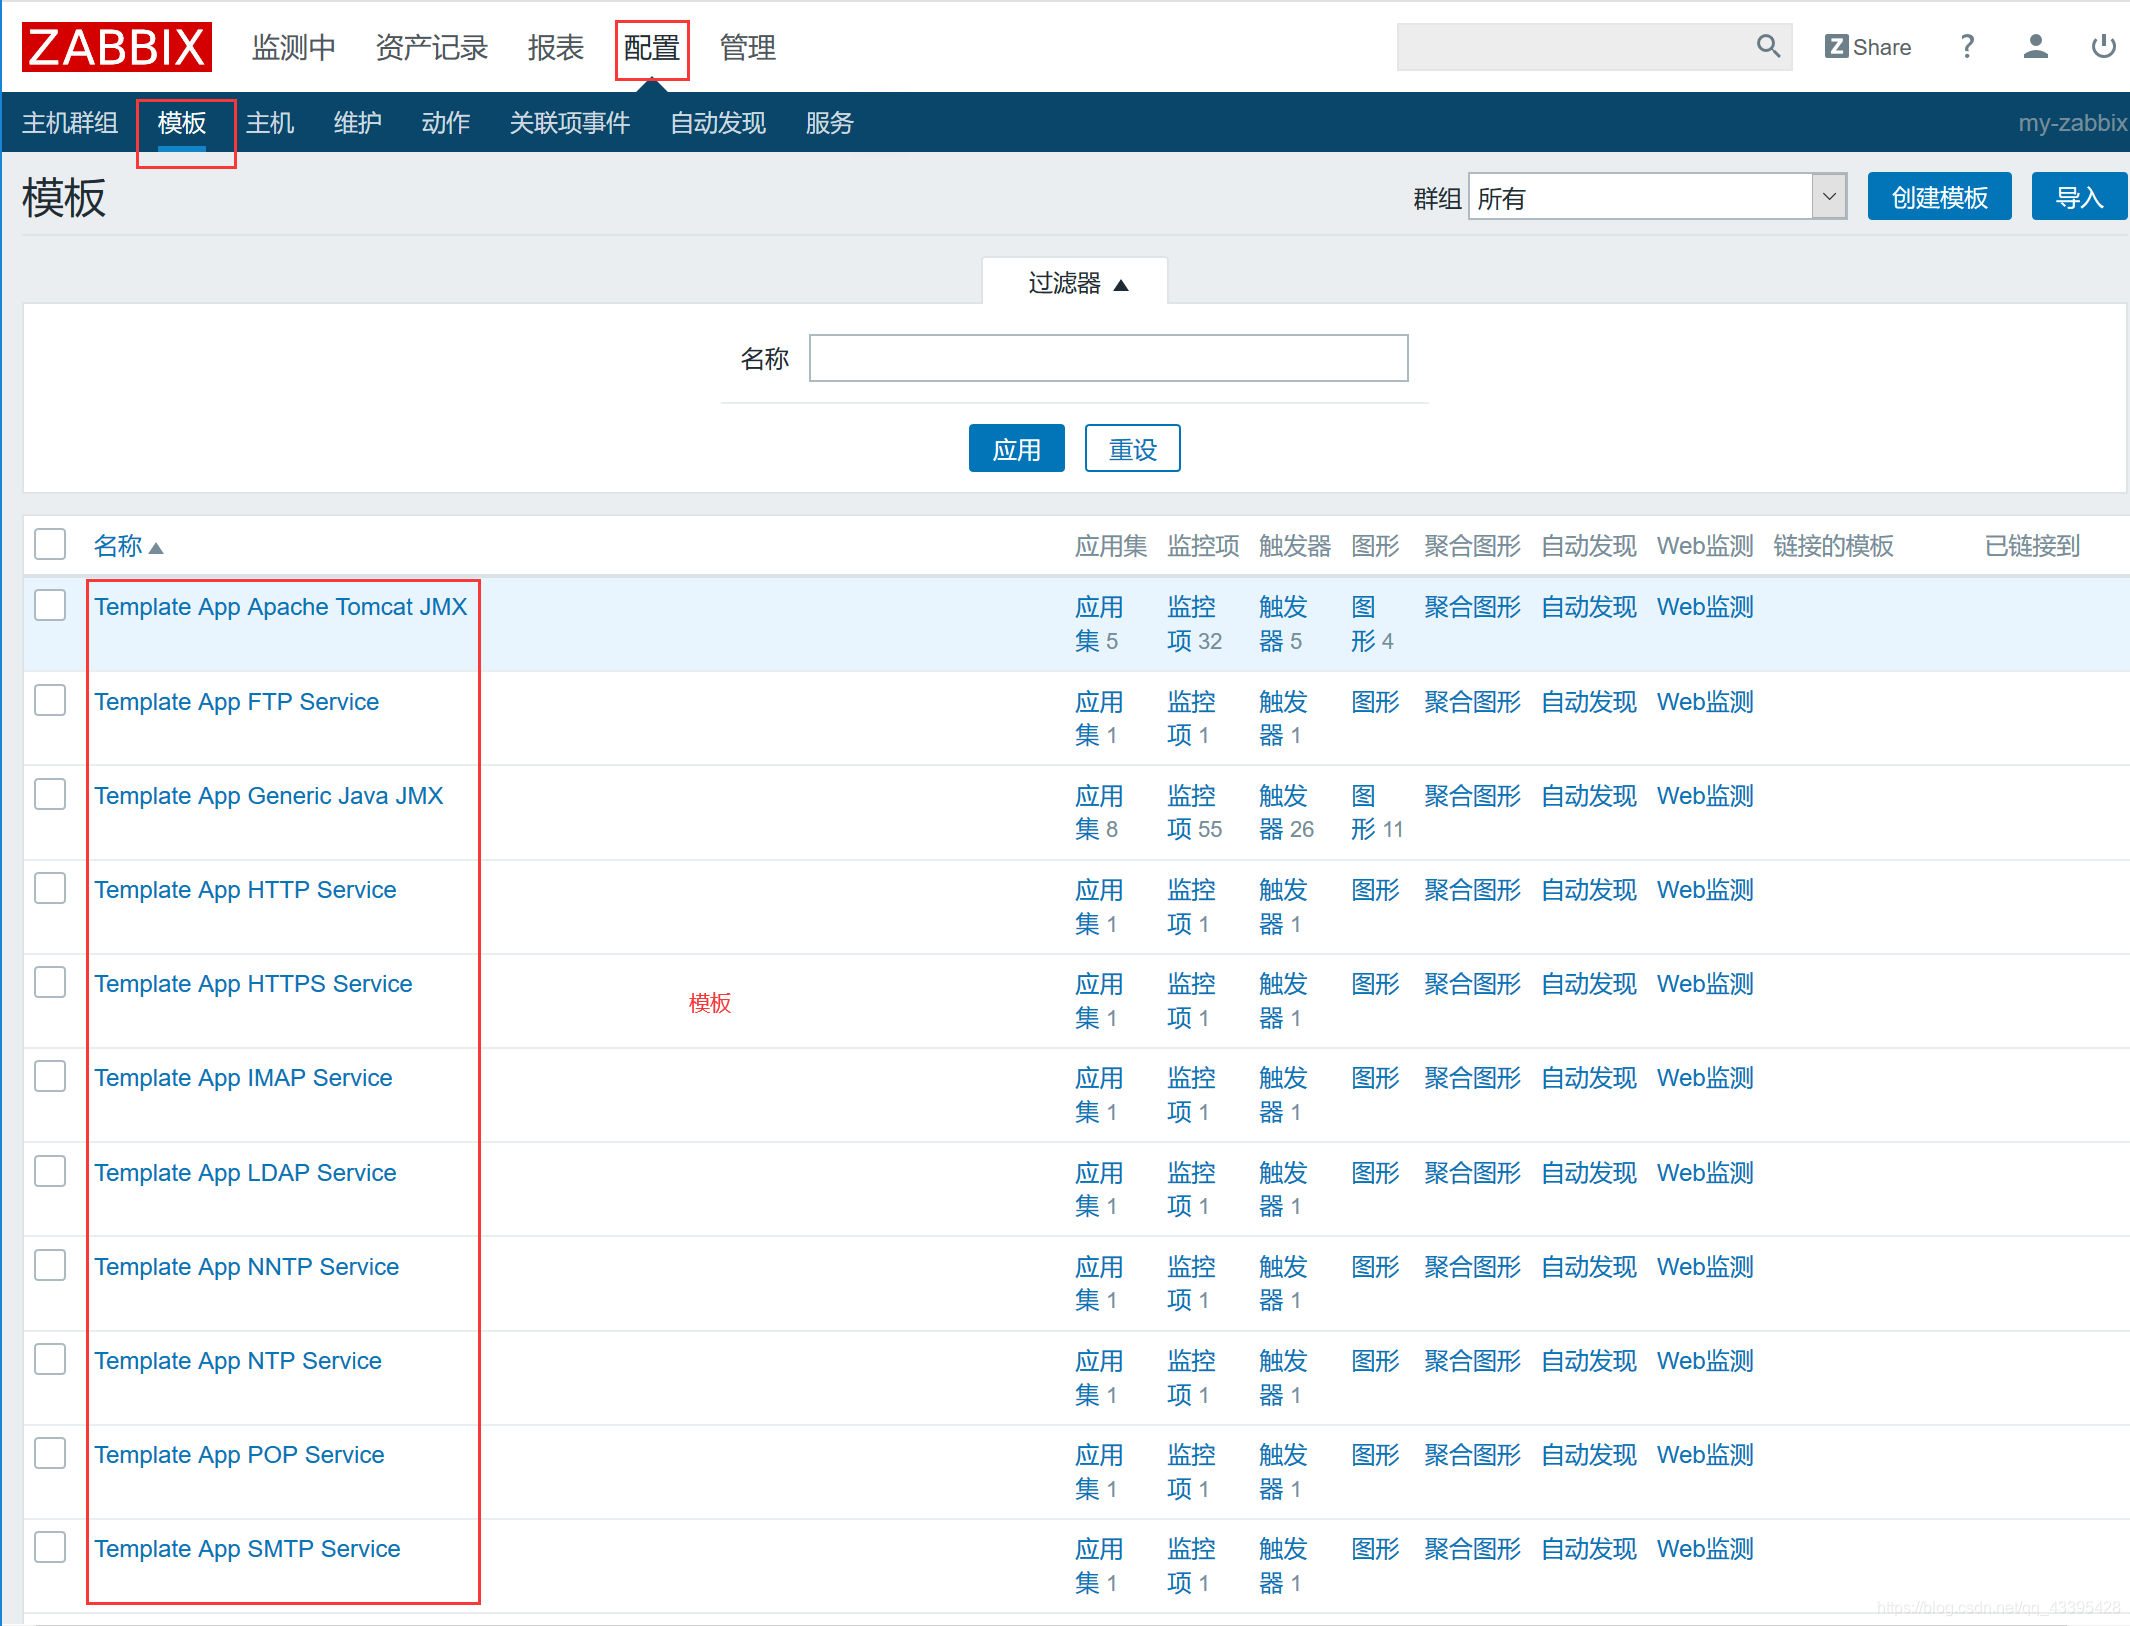Sort templates by 名称 column
The image size is (2130, 1626).
127,546
